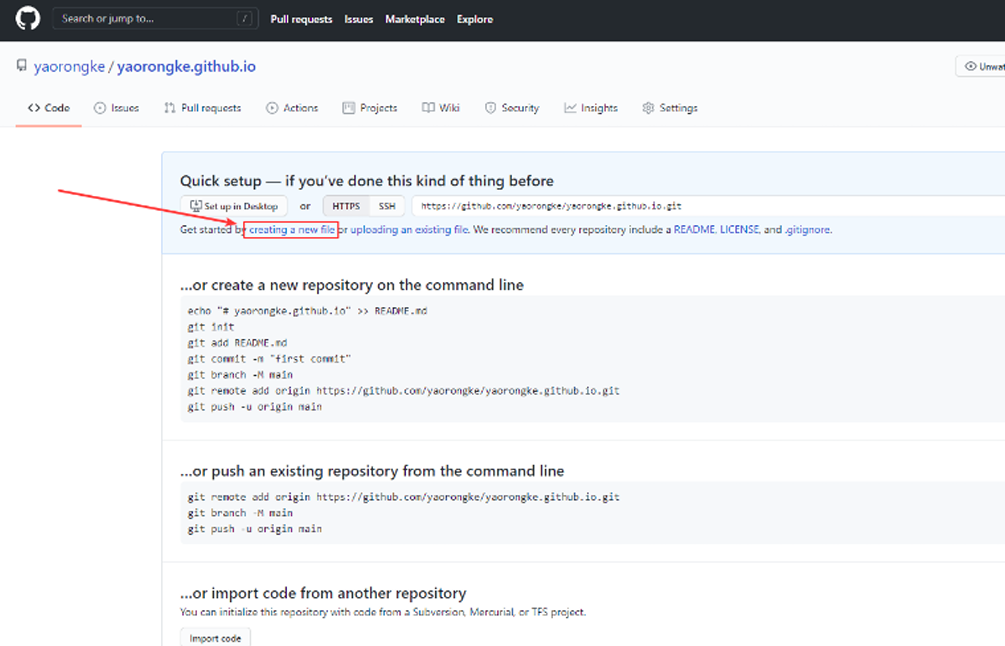This screenshot has width=1005, height=646.
Task: Click the repository clone URL field
Action: tap(708, 206)
